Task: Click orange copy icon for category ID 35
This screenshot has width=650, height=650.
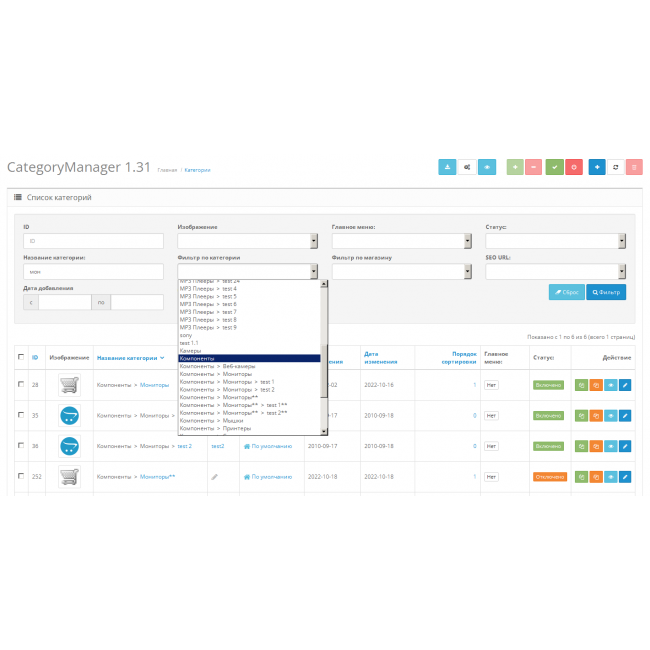Action: (x=596, y=415)
